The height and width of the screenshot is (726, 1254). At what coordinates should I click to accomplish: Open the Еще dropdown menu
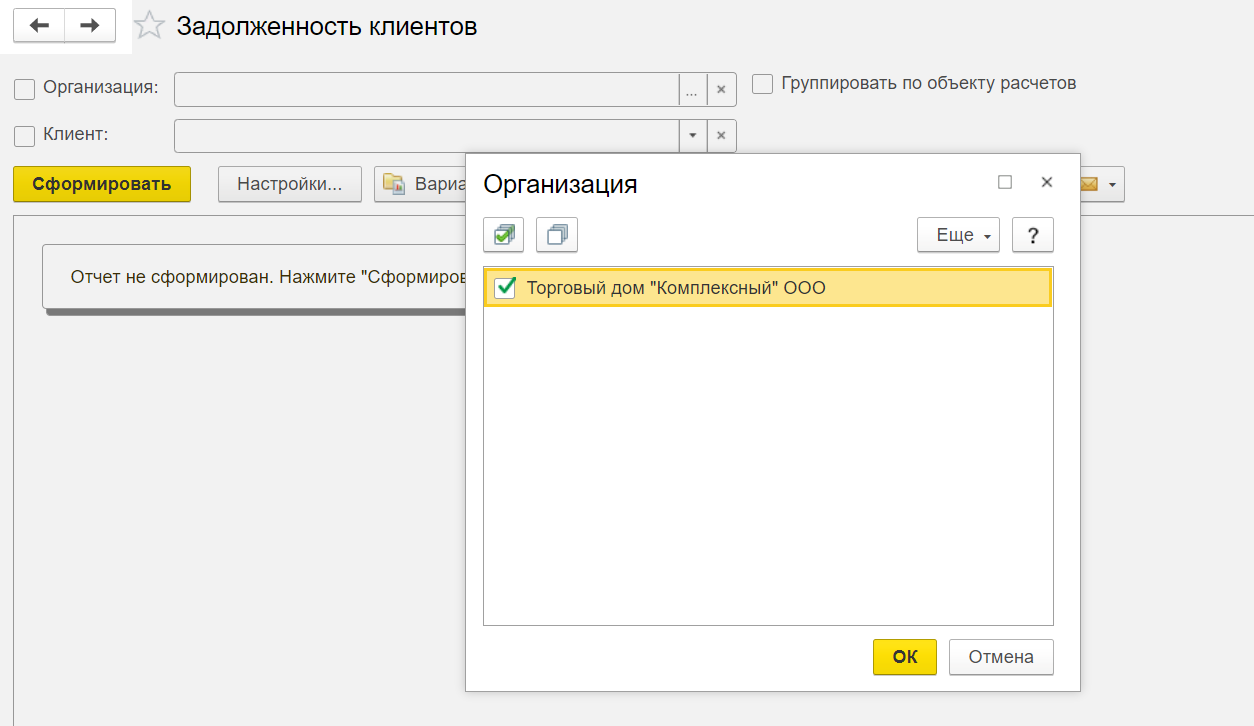[958, 236]
